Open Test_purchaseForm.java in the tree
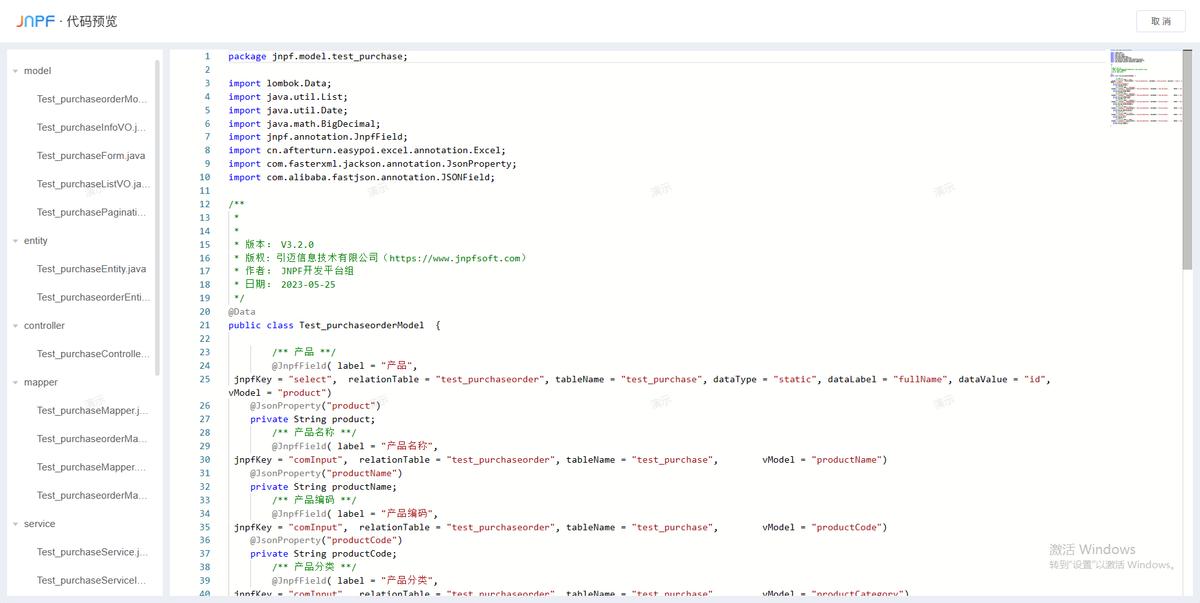The image size is (1200, 603). coord(91,156)
